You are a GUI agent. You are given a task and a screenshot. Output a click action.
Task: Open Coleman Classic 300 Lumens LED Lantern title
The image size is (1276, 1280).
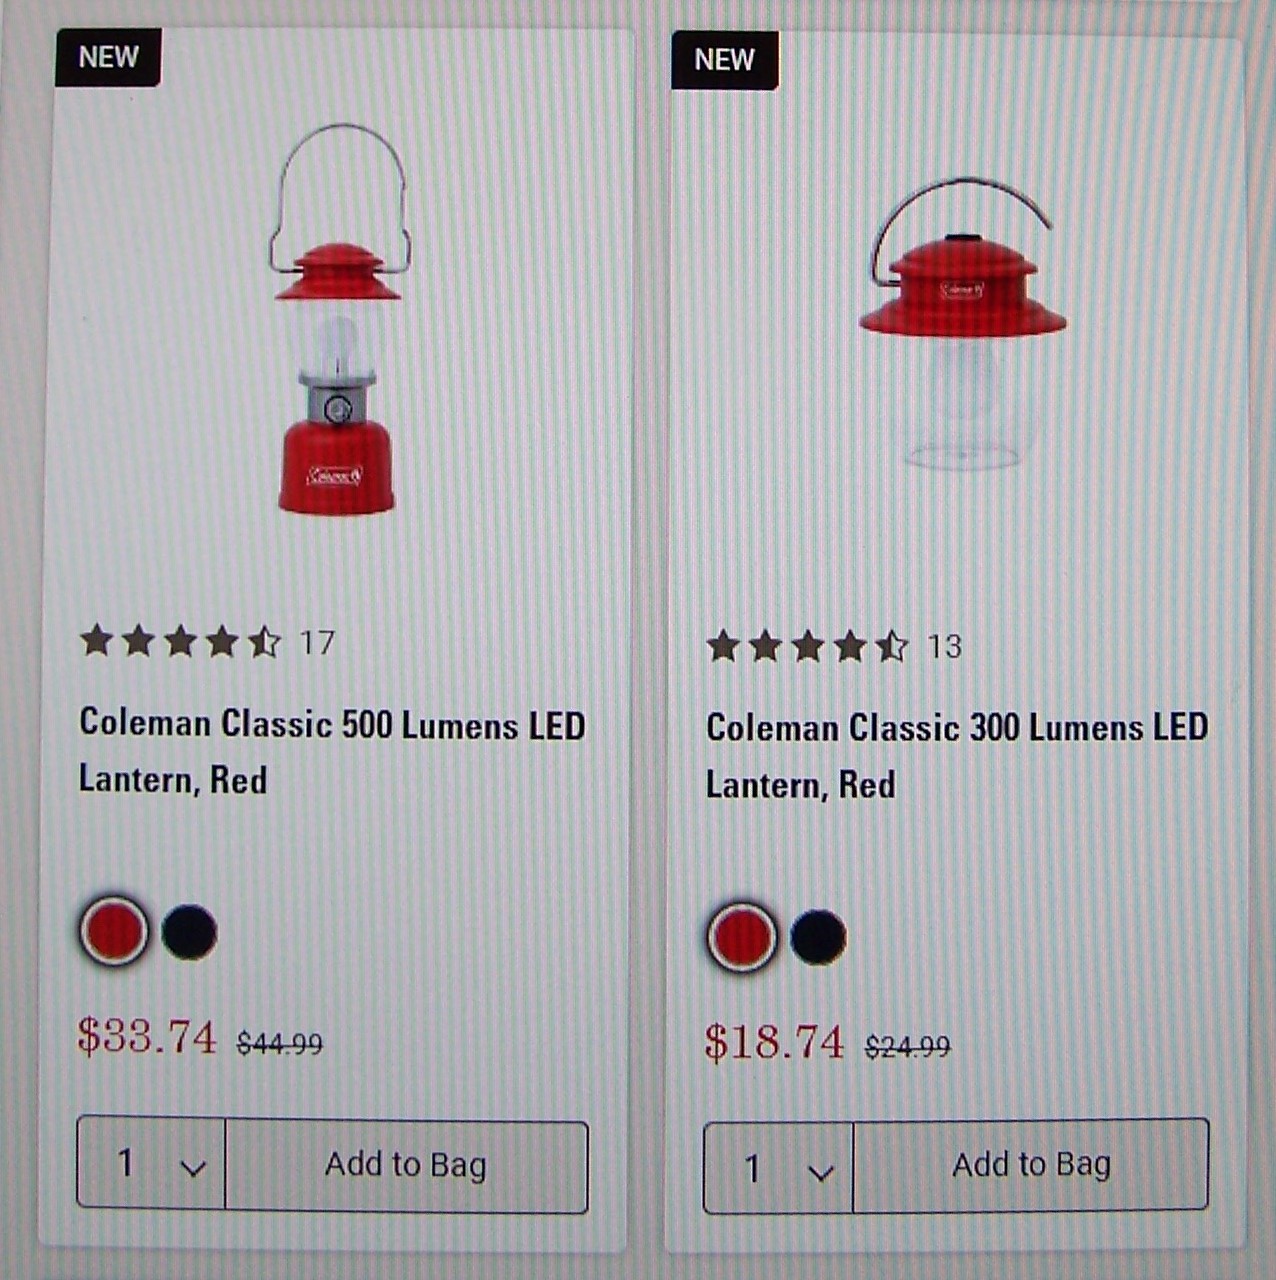pyautogui.click(x=957, y=756)
